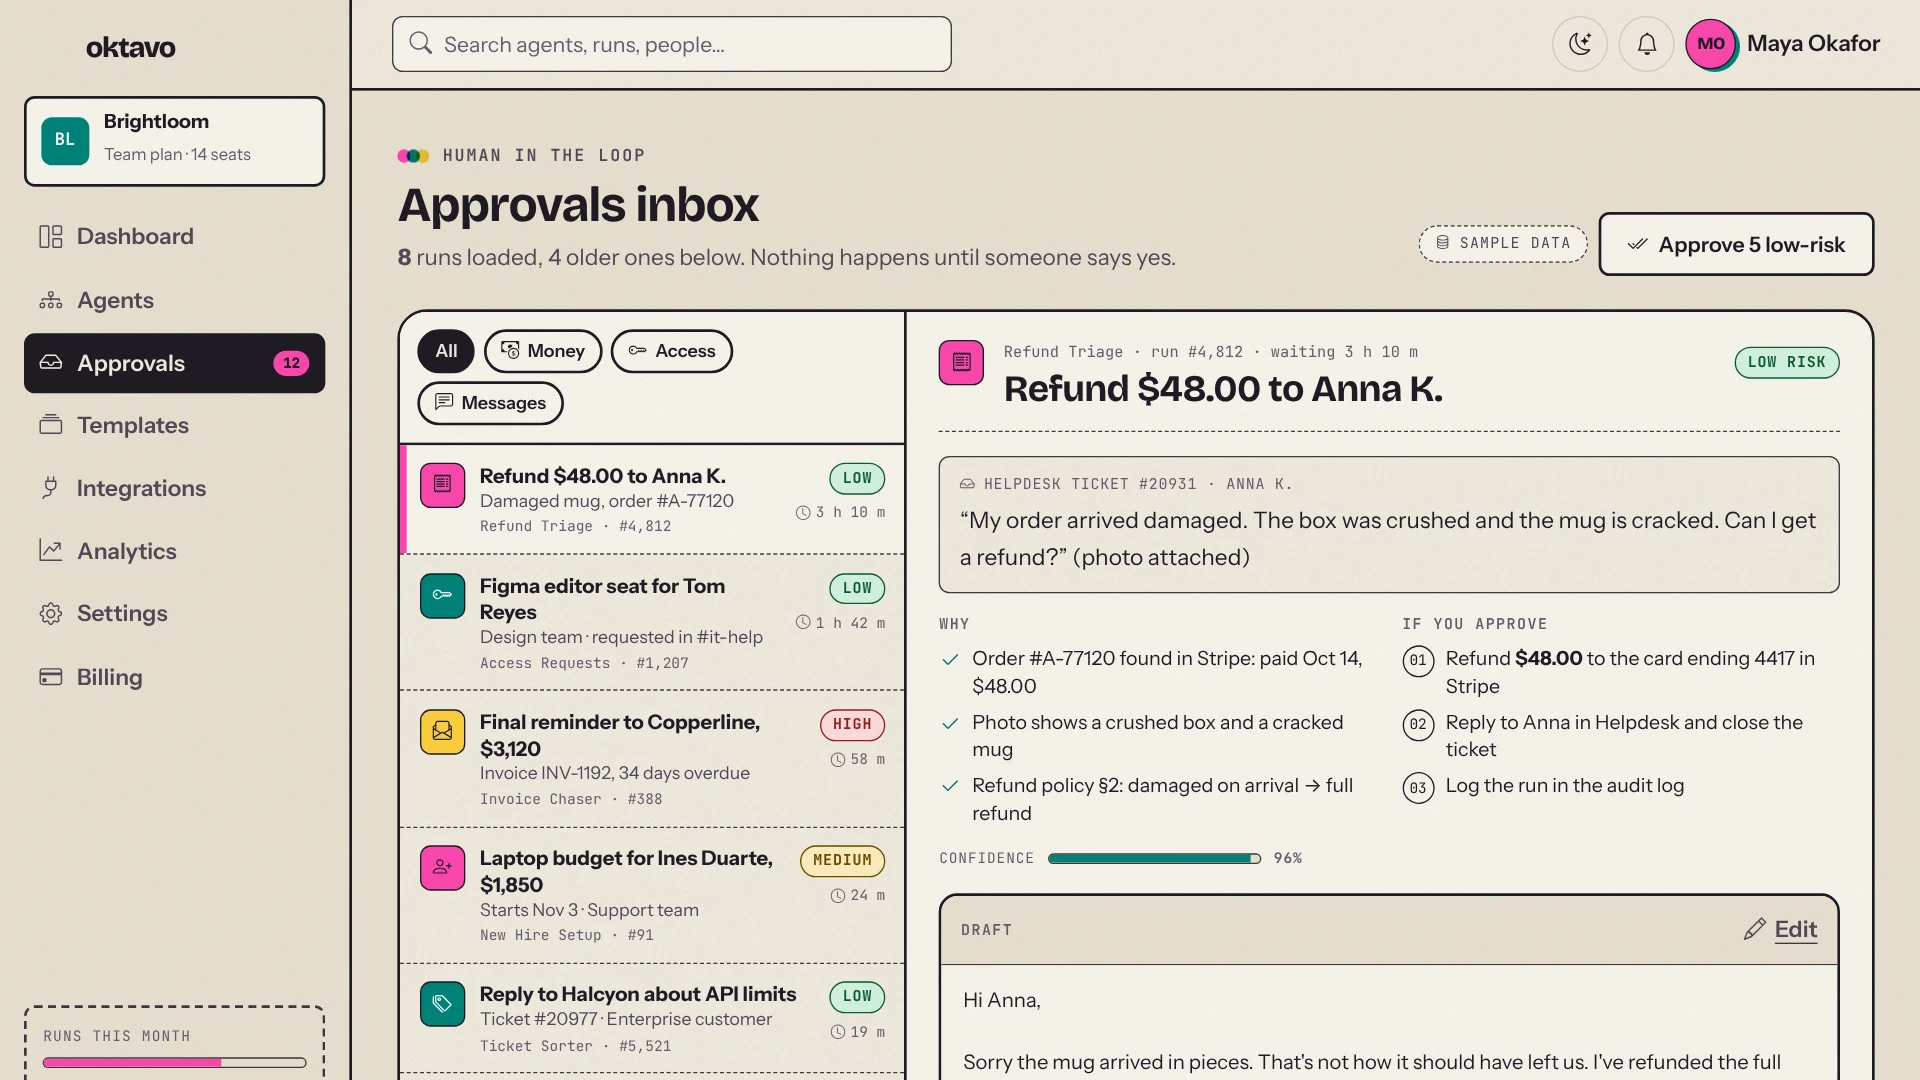Open notifications bell
The image size is (1920, 1080).
tap(1647, 44)
